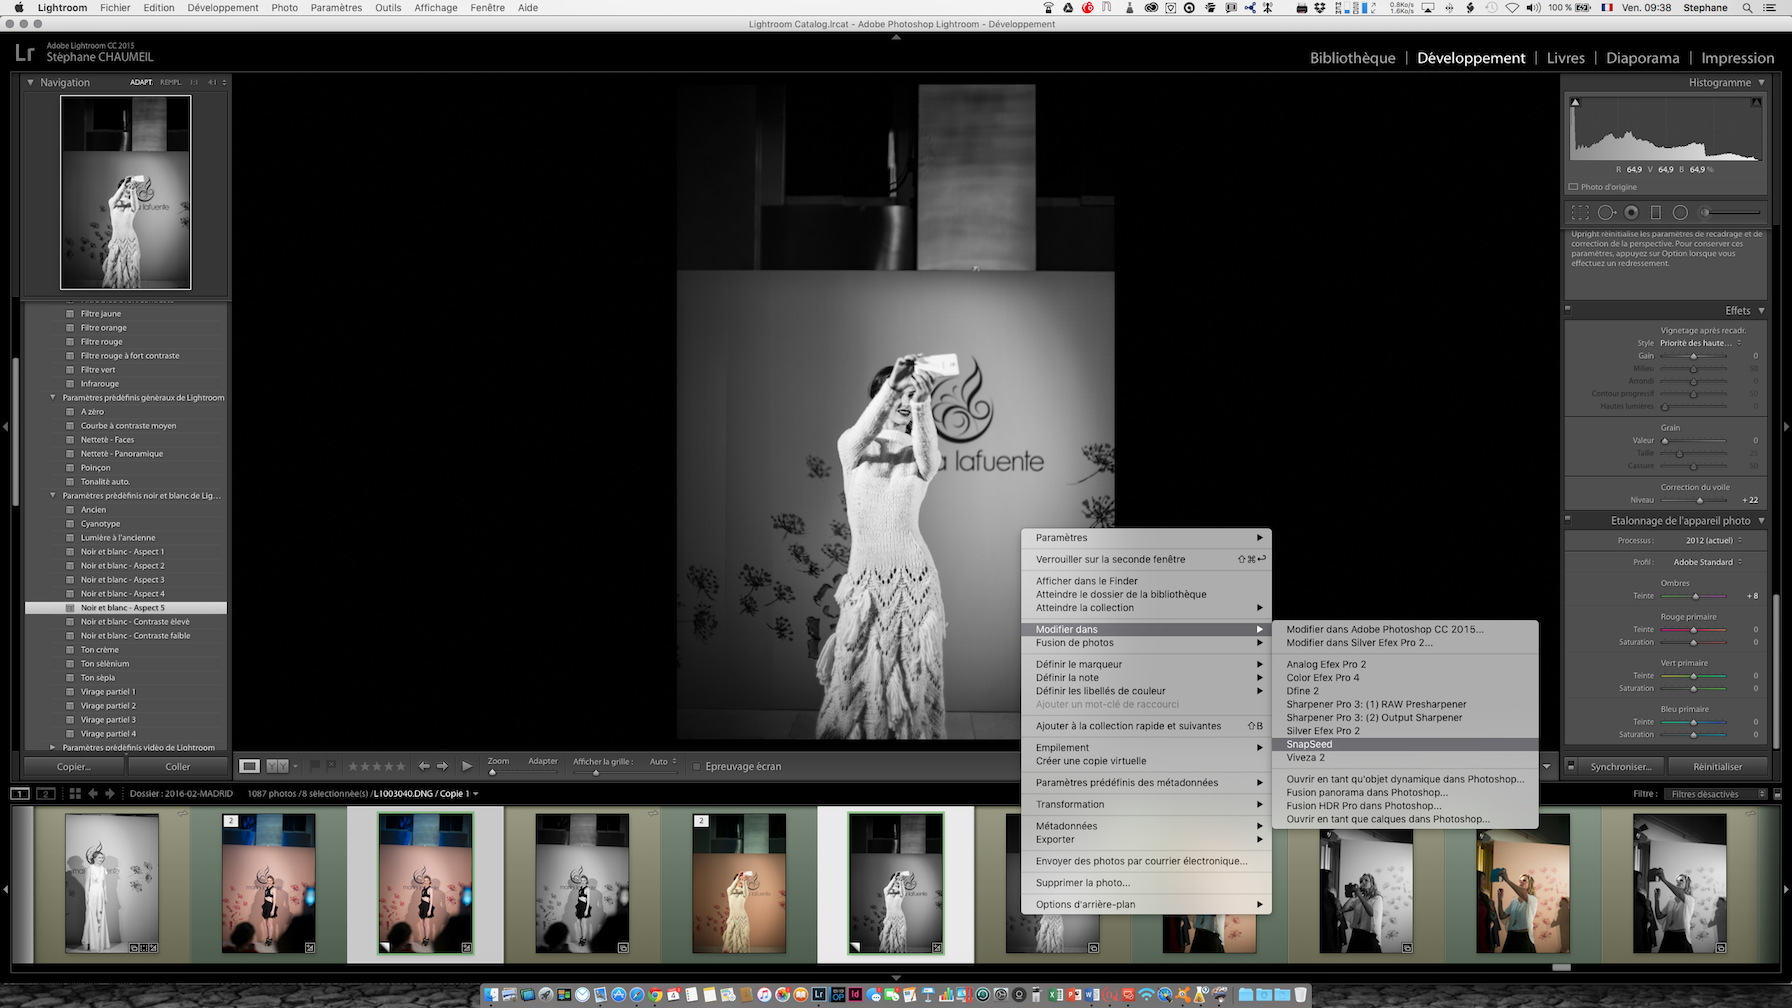This screenshot has width=1792, height=1008.
Task: Expand Paramètres prédéfinis vidéo de Lightroom folder
Action: pos(53,747)
